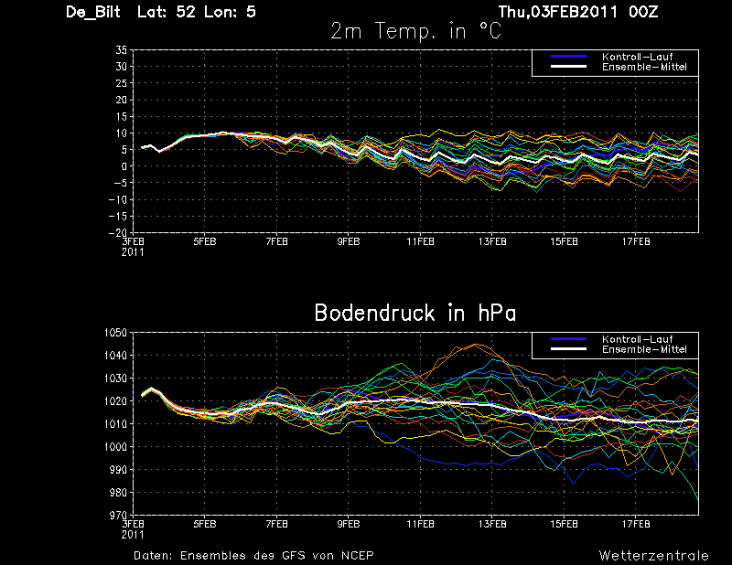This screenshot has height=565, width=732.
Task: Click 11FEB date label under temperature chart
Action: tap(421, 241)
